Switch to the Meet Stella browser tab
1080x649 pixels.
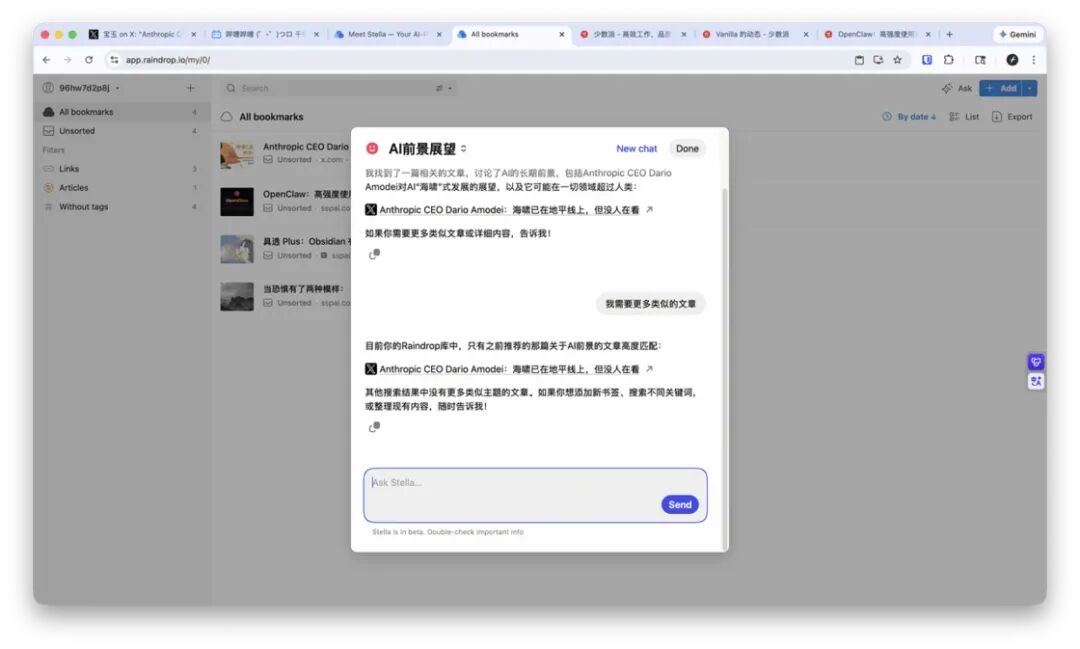point(387,34)
